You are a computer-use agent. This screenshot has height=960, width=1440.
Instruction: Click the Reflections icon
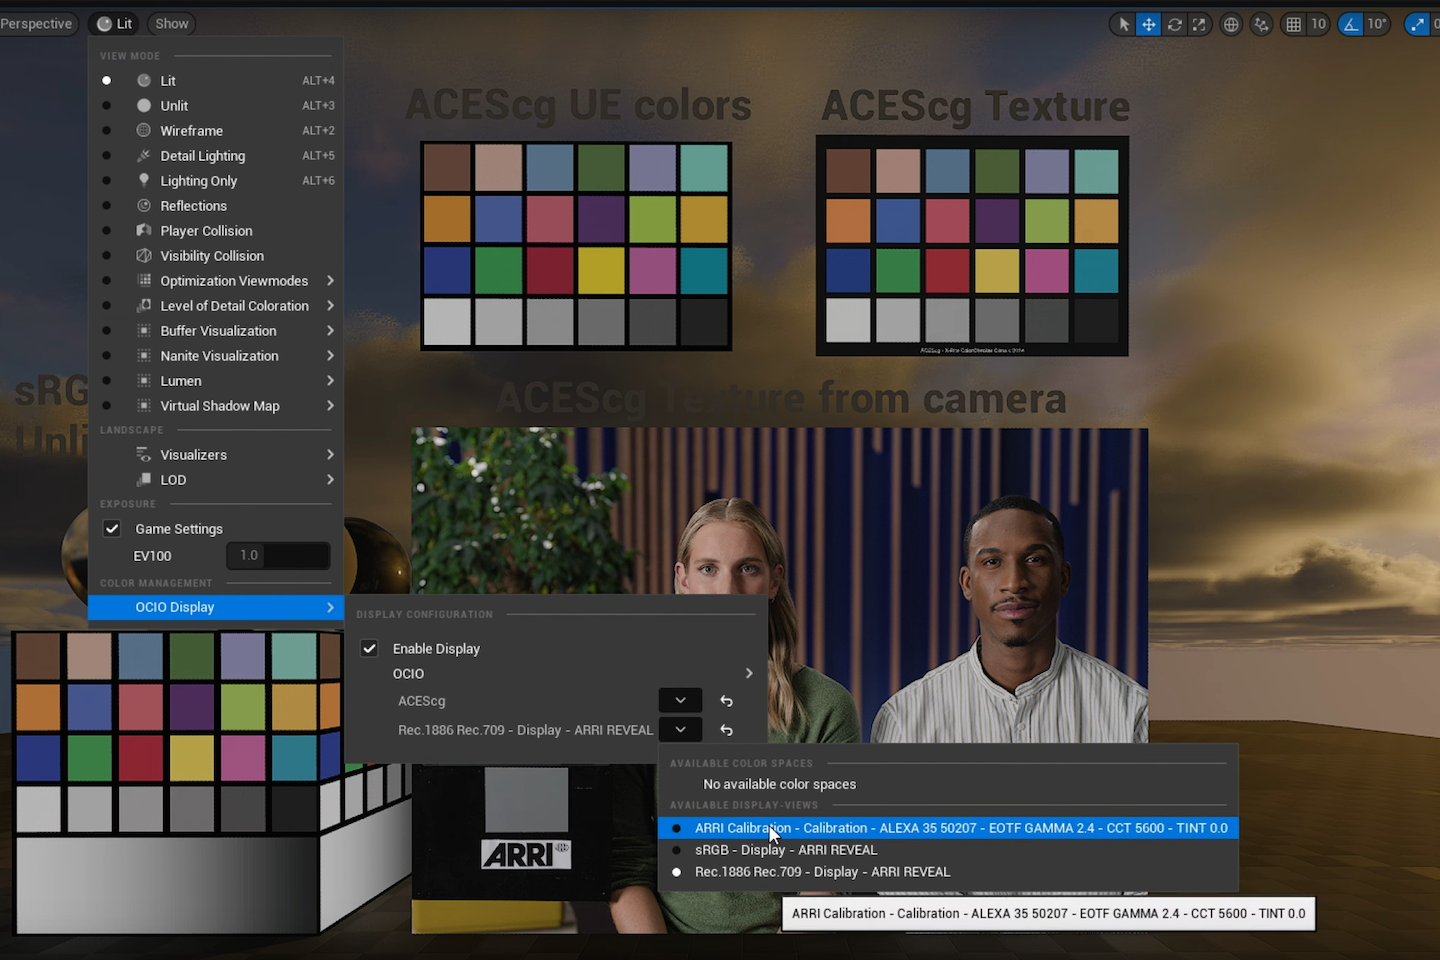(144, 206)
